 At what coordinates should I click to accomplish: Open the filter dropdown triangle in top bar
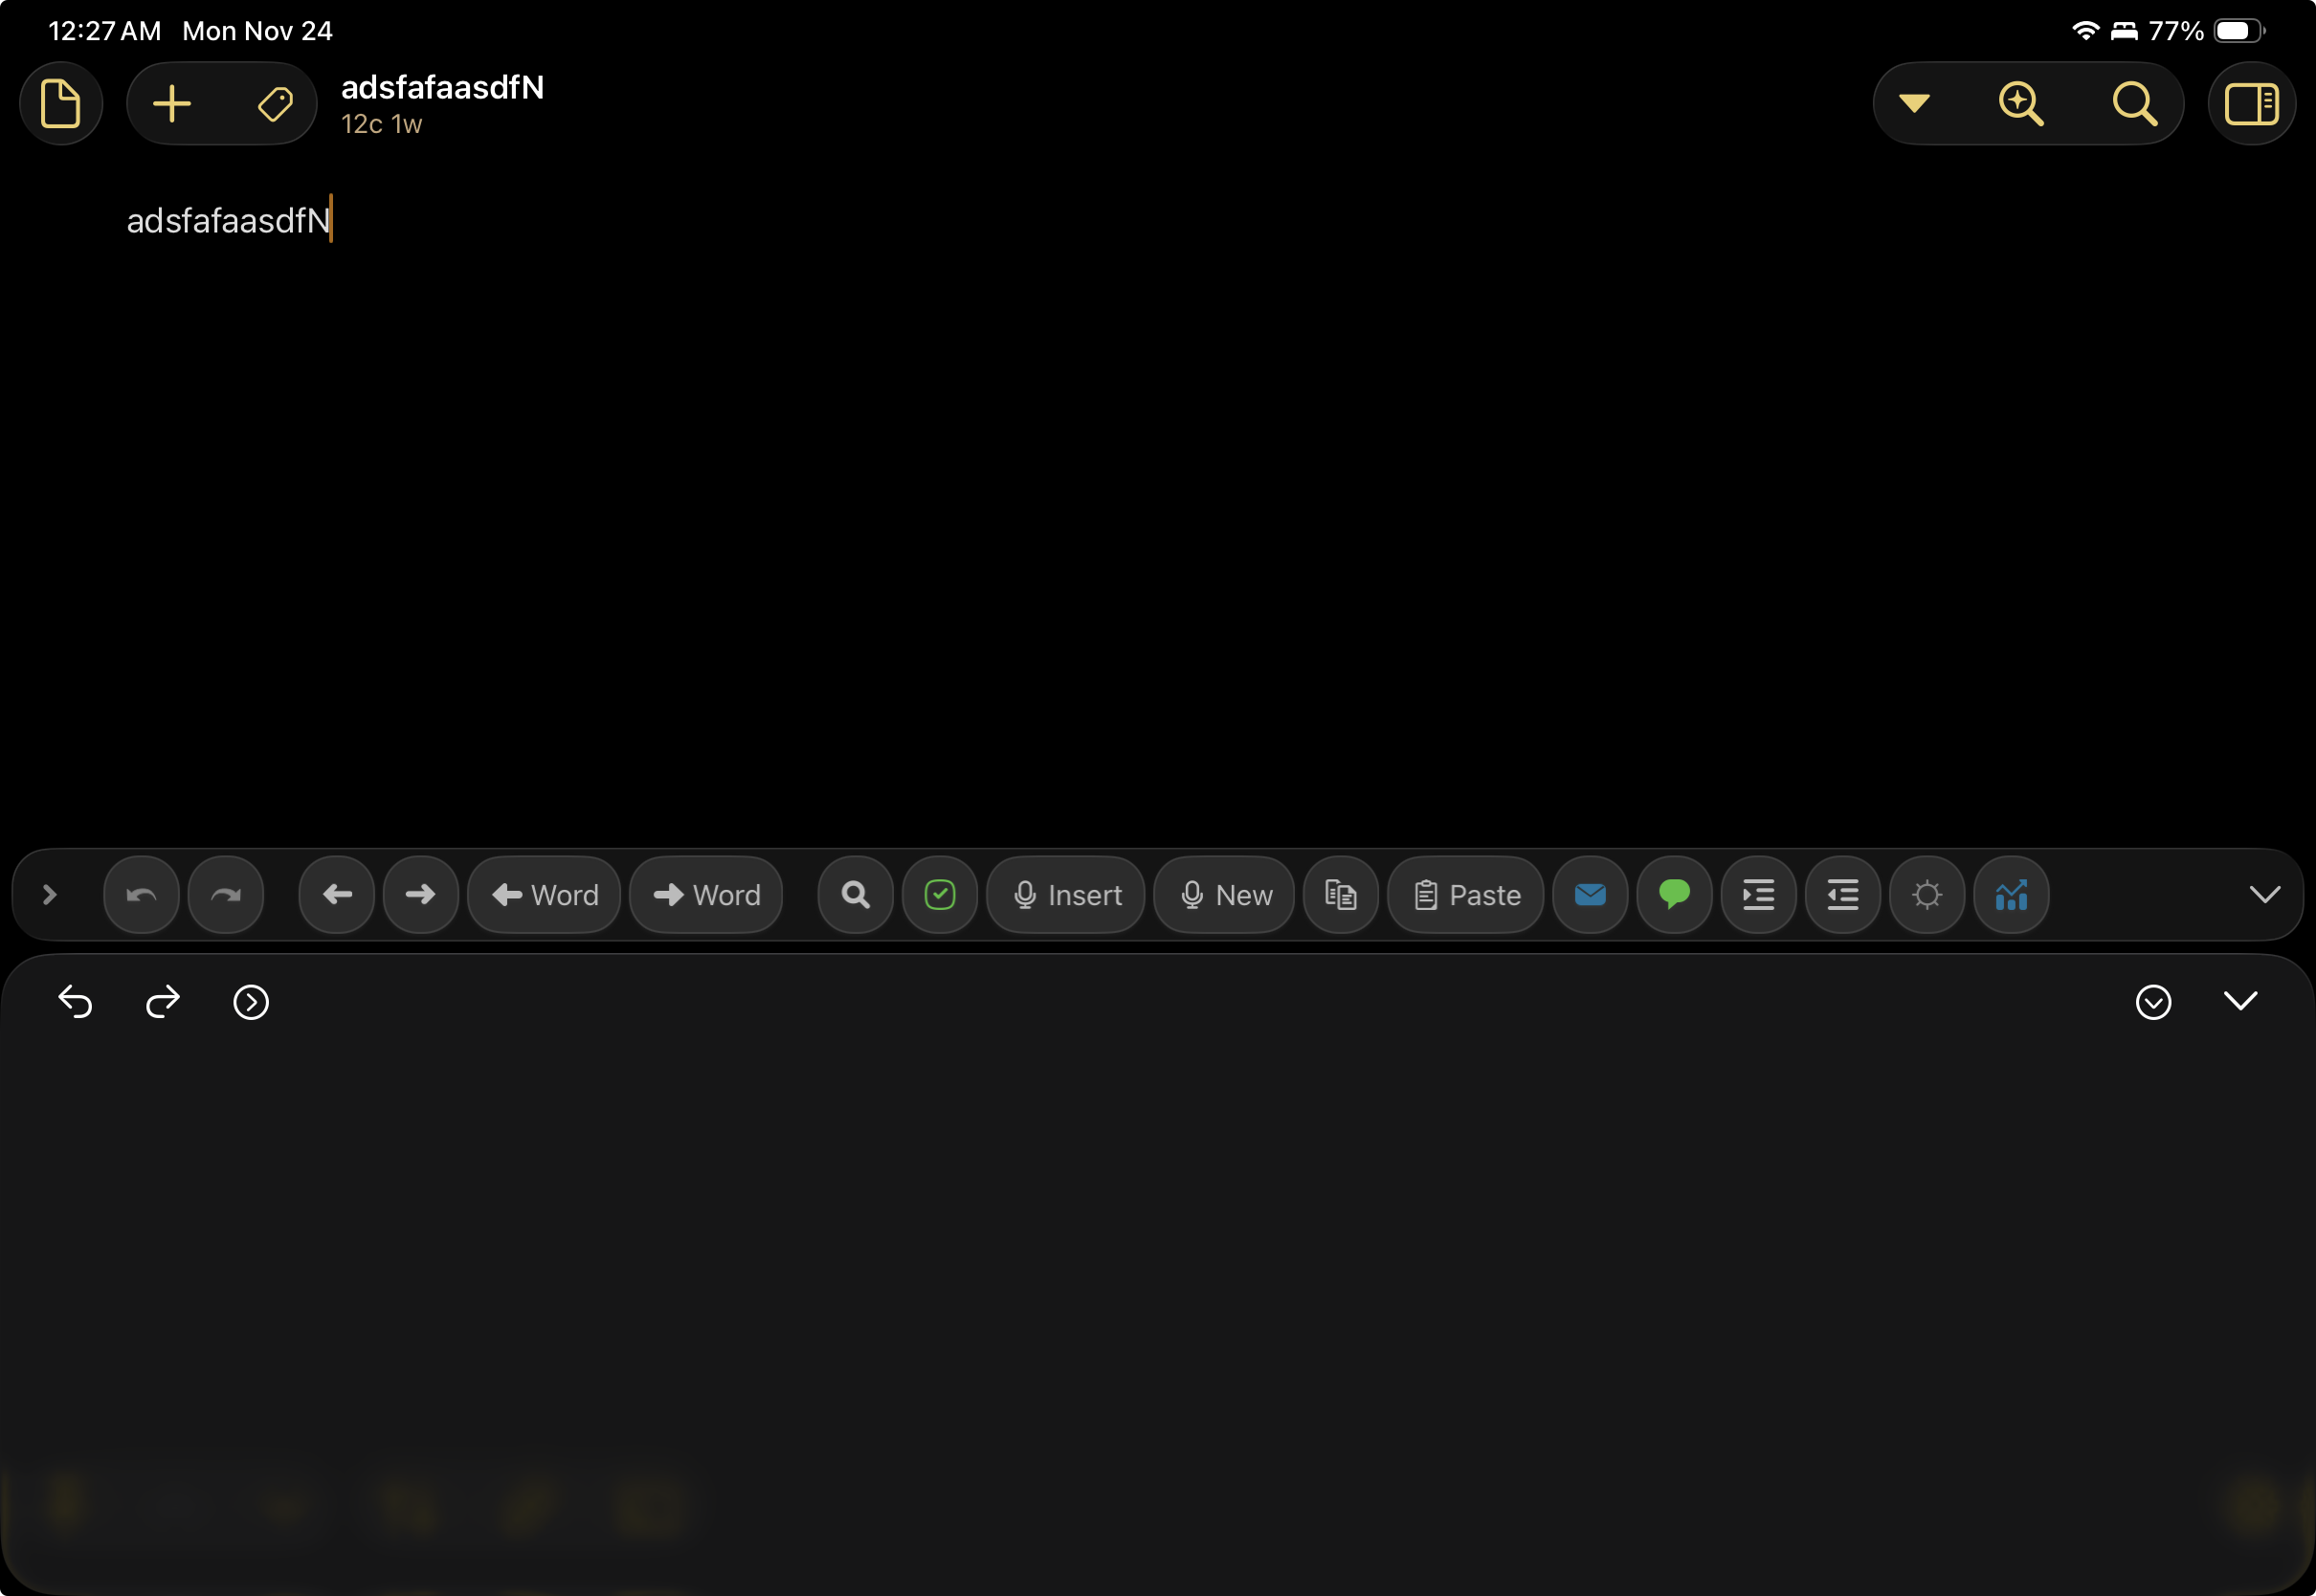[1914, 104]
